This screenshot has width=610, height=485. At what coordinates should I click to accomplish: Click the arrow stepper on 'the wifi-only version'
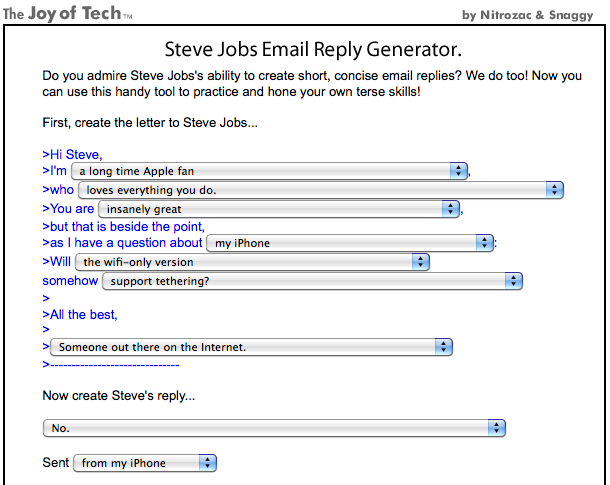point(420,262)
